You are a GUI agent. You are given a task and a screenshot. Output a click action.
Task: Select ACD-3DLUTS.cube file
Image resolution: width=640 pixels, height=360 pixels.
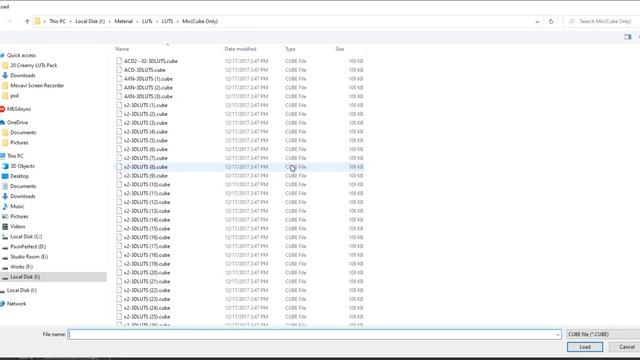tap(144, 70)
